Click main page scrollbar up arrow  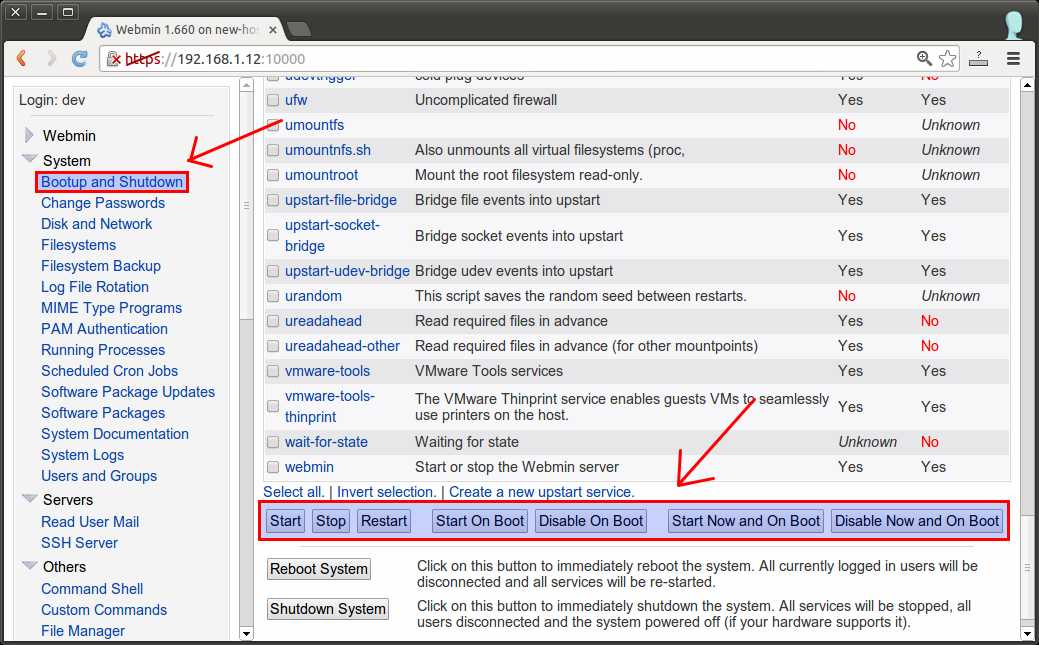[x=1027, y=85]
